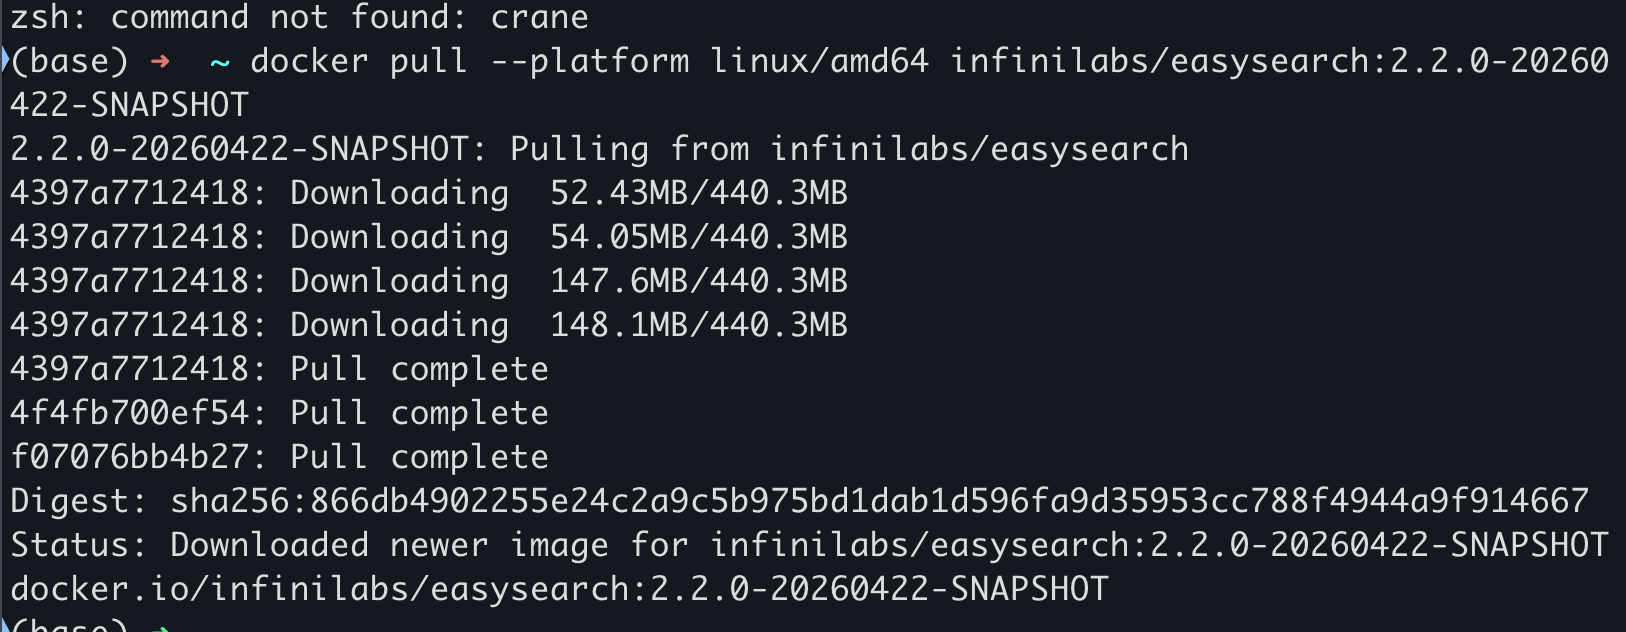
Task: Click the "linux/amd64" platform argument
Action: coord(819,62)
